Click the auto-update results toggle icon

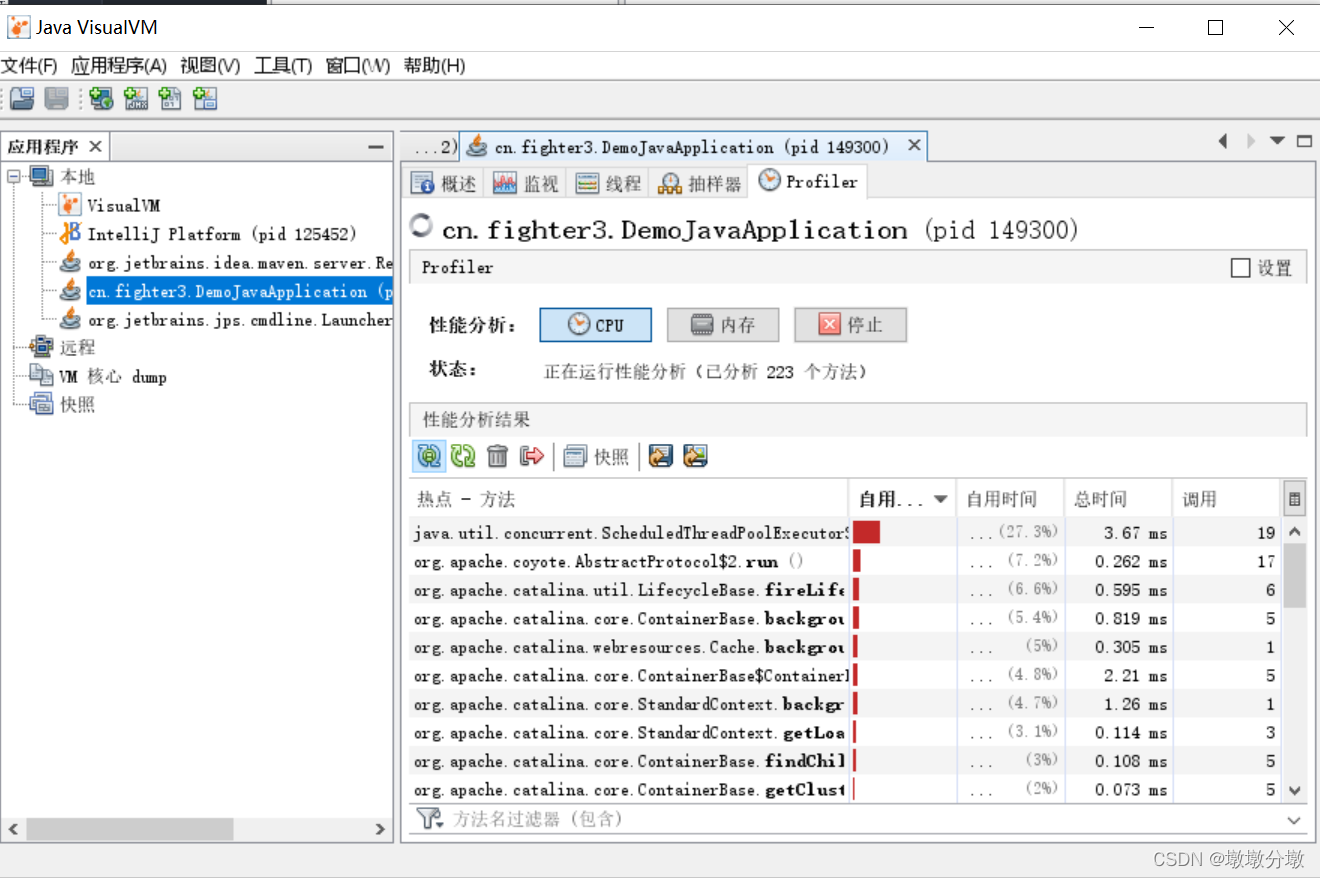(429, 456)
